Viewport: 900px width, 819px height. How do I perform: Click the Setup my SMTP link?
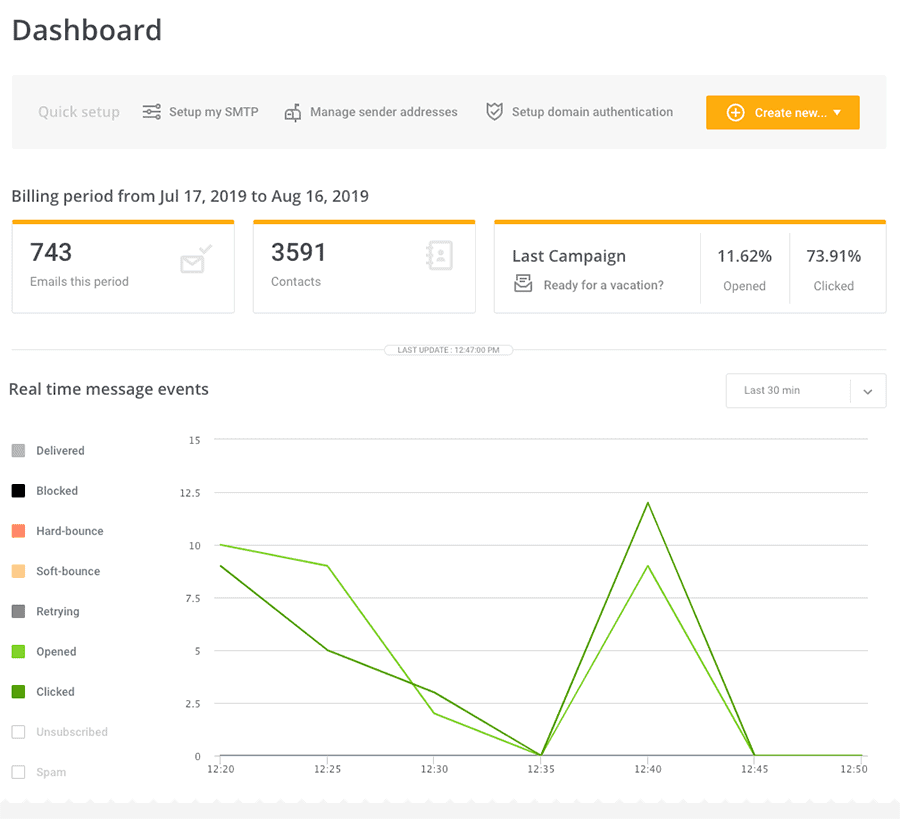(213, 112)
